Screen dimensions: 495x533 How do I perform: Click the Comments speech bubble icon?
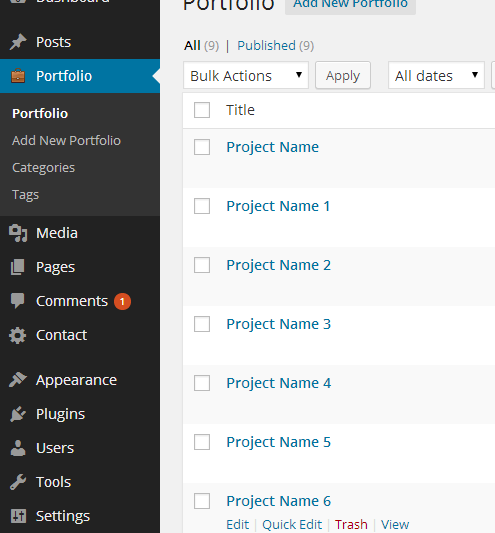(18, 301)
